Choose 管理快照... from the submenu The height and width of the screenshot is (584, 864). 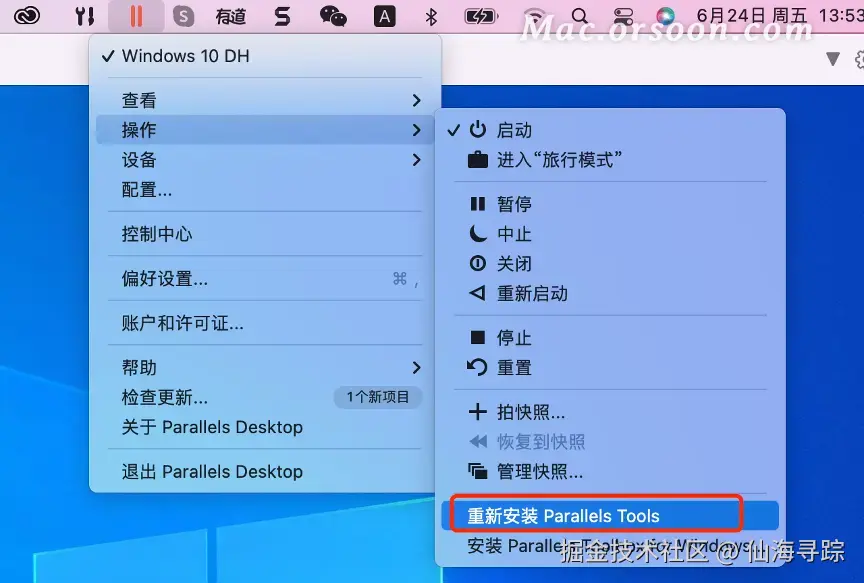click(x=610, y=472)
